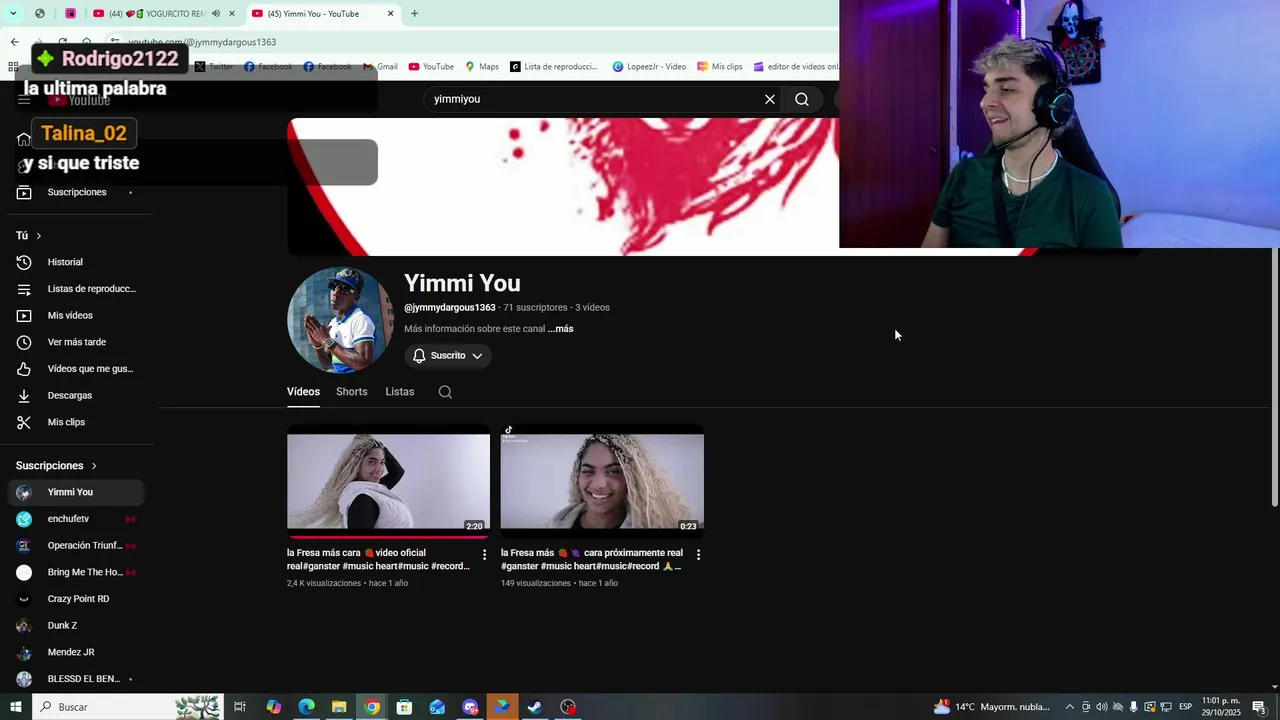The width and height of the screenshot is (1280, 720).
Task: Open the Lista de reproducción bookmark
Action: tap(554, 67)
